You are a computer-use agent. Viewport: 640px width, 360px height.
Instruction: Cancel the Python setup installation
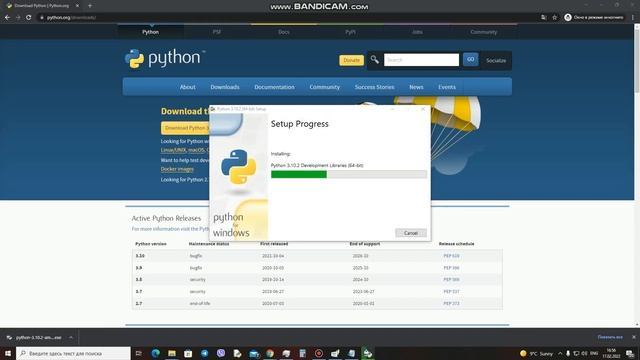pyautogui.click(x=411, y=233)
